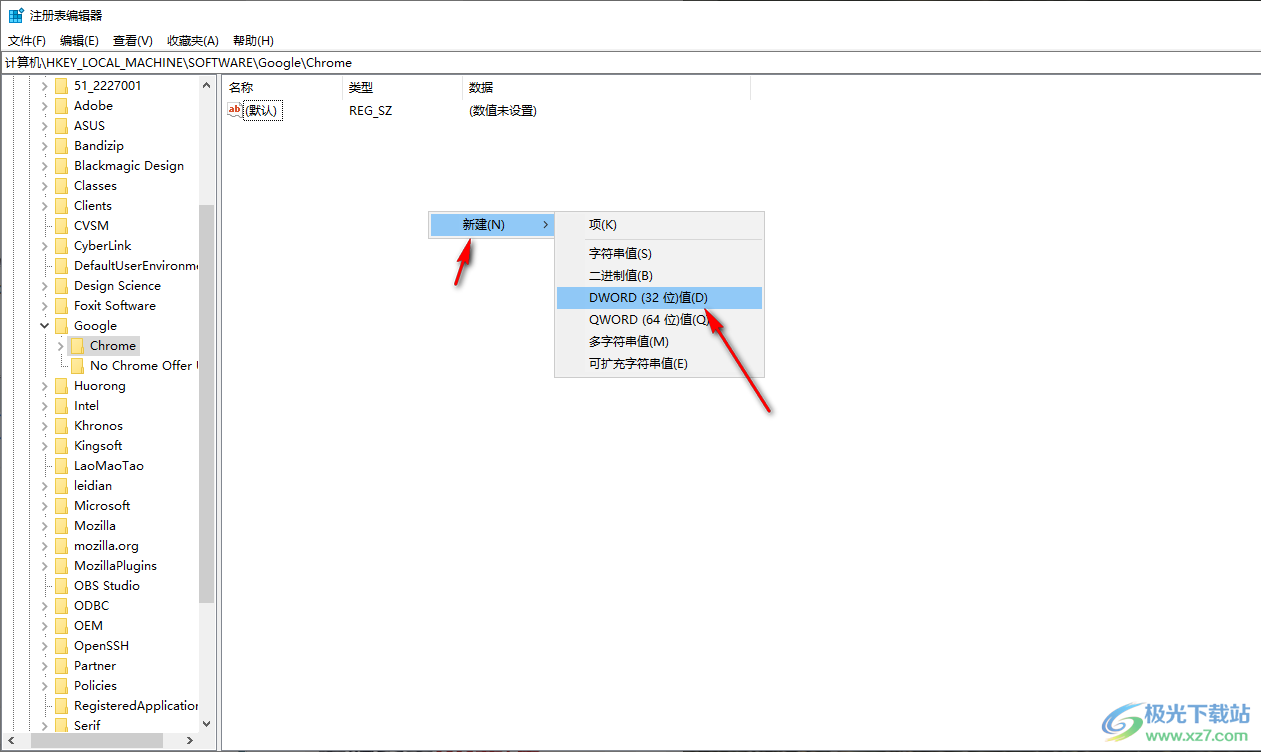Screen dimensions: 1261x752
Task: Click the Chrome folder icon
Action: pos(78,346)
